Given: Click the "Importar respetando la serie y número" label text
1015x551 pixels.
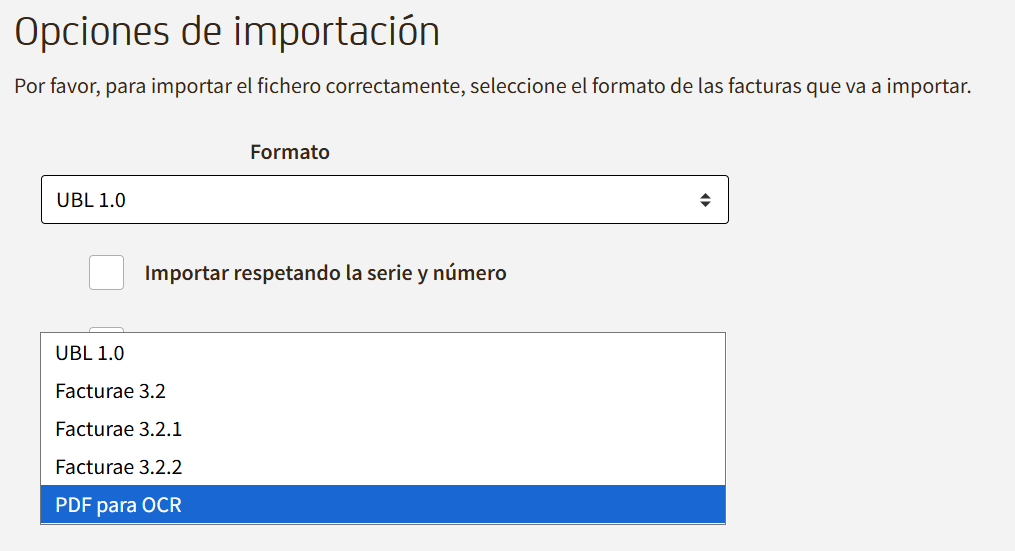Looking at the screenshot, I should 325,273.
